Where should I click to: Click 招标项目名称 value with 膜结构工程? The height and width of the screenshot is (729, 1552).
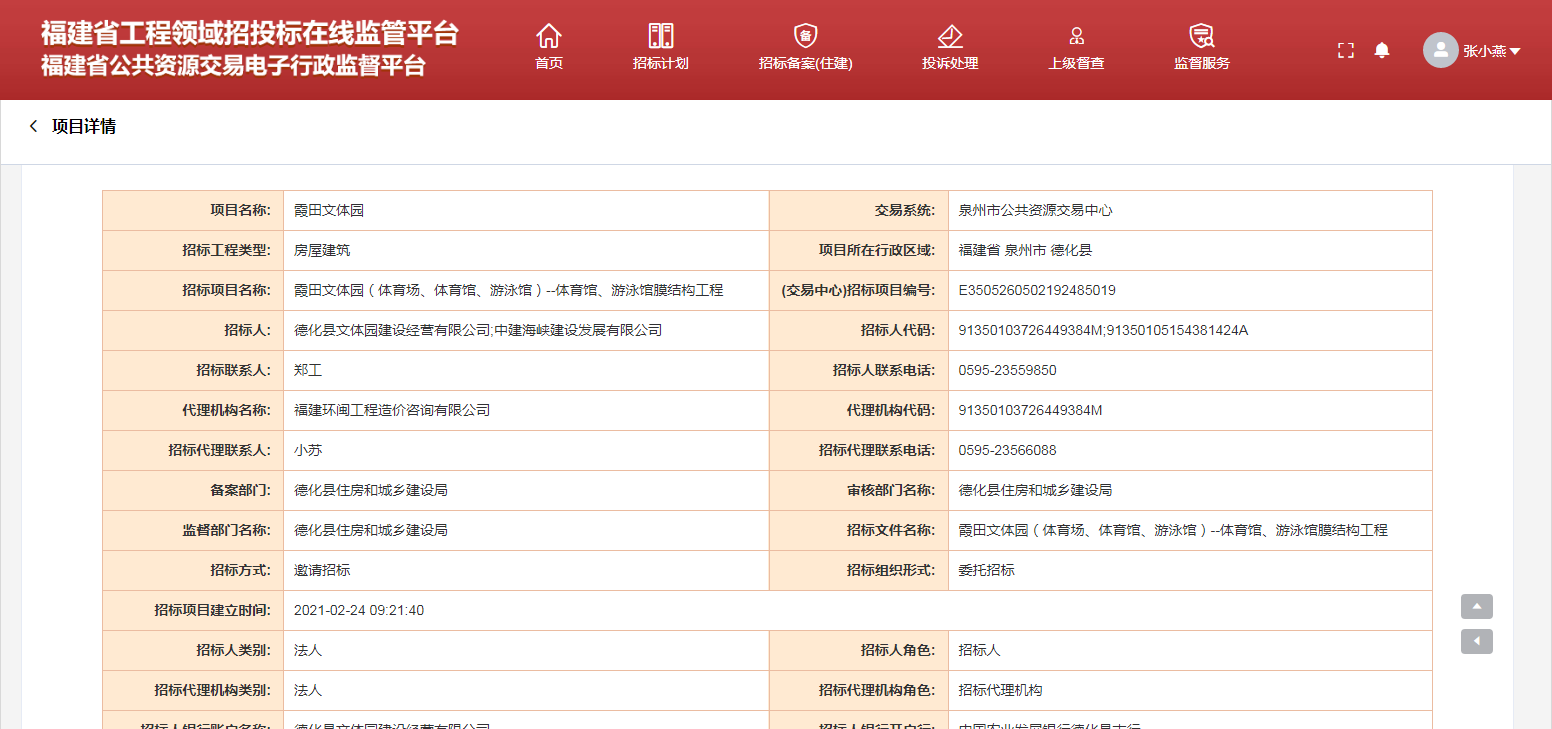pyautogui.click(x=508, y=290)
